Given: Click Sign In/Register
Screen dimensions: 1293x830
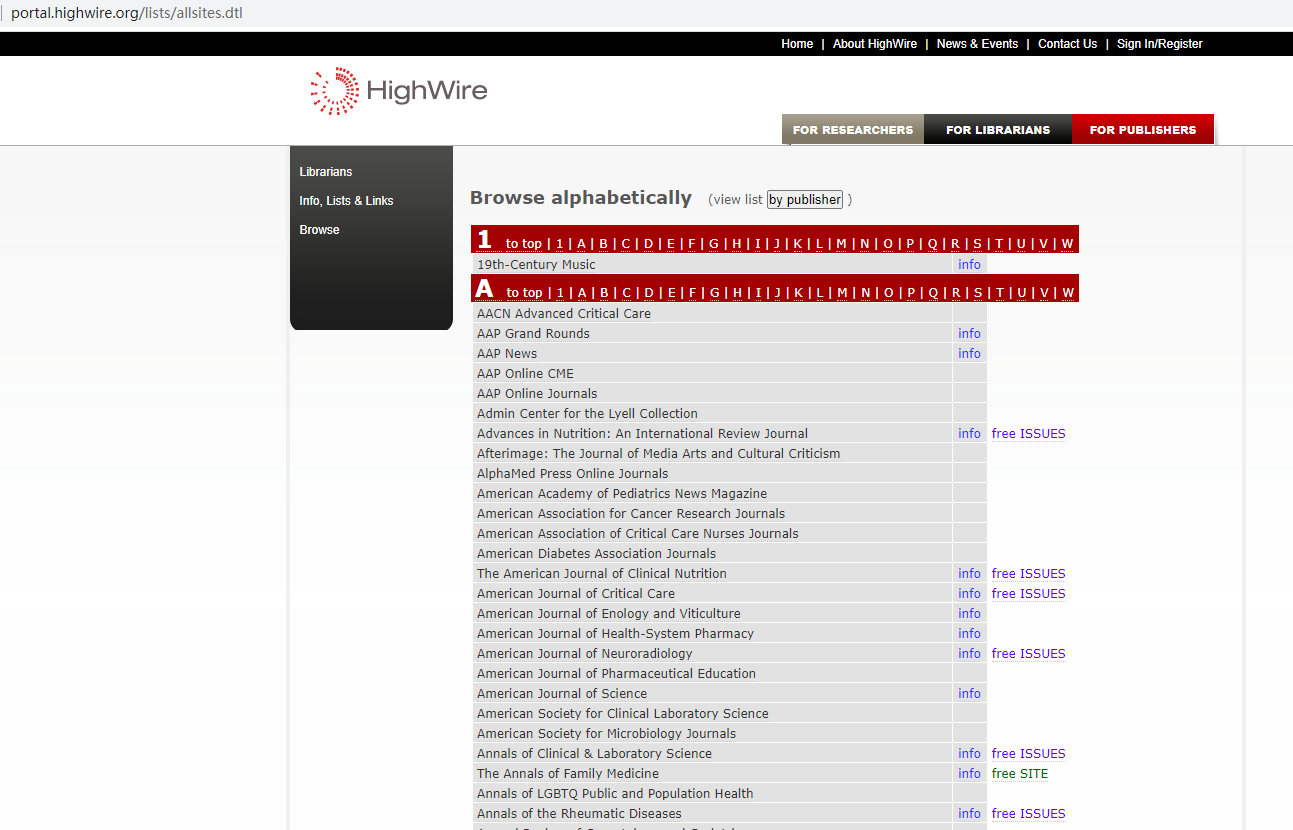Looking at the screenshot, I should (x=1159, y=44).
